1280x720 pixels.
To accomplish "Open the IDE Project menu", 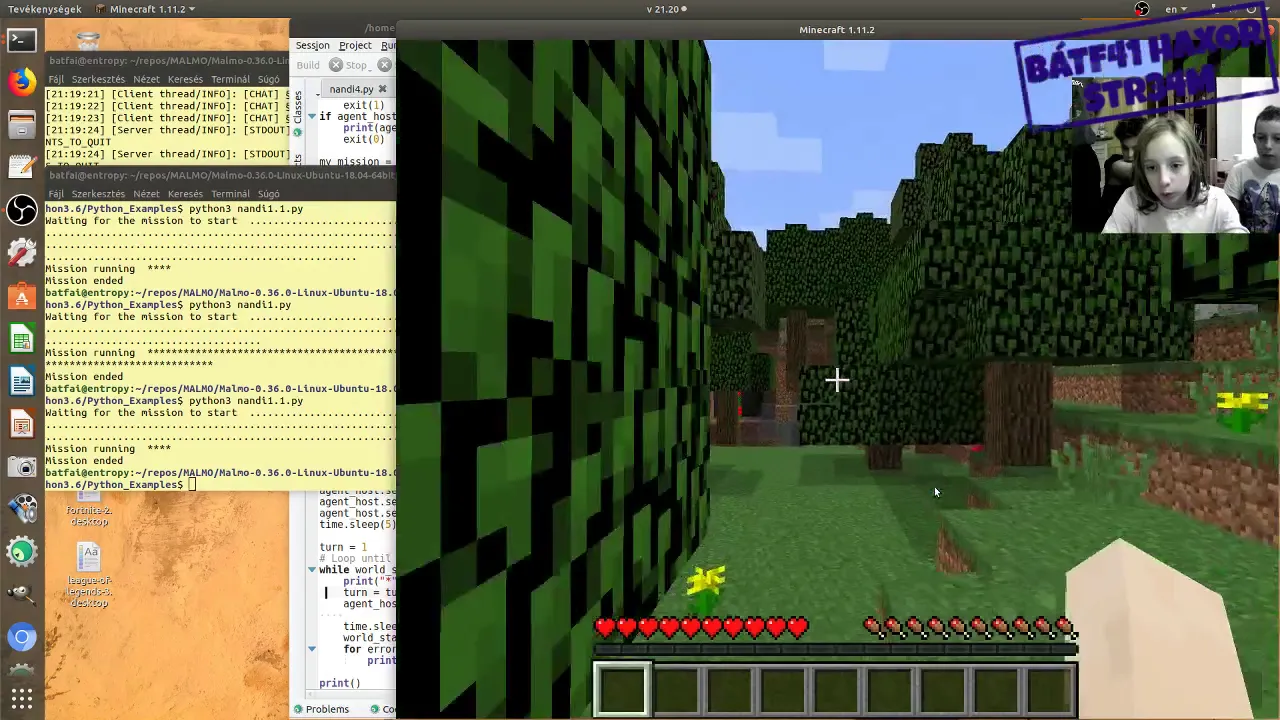I will click(x=355, y=45).
